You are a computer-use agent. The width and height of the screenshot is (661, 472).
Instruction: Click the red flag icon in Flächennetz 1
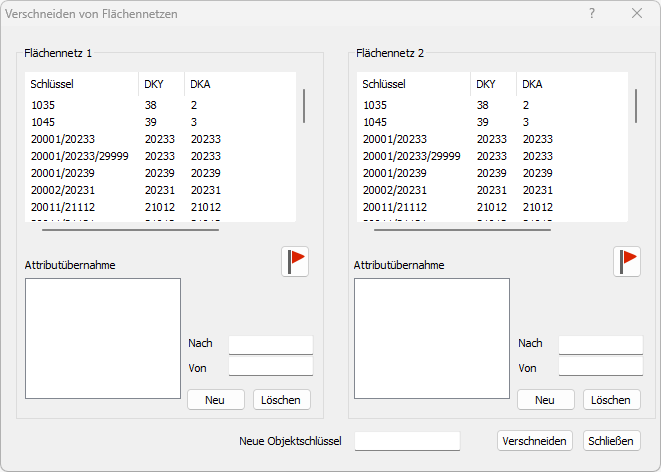295,261
